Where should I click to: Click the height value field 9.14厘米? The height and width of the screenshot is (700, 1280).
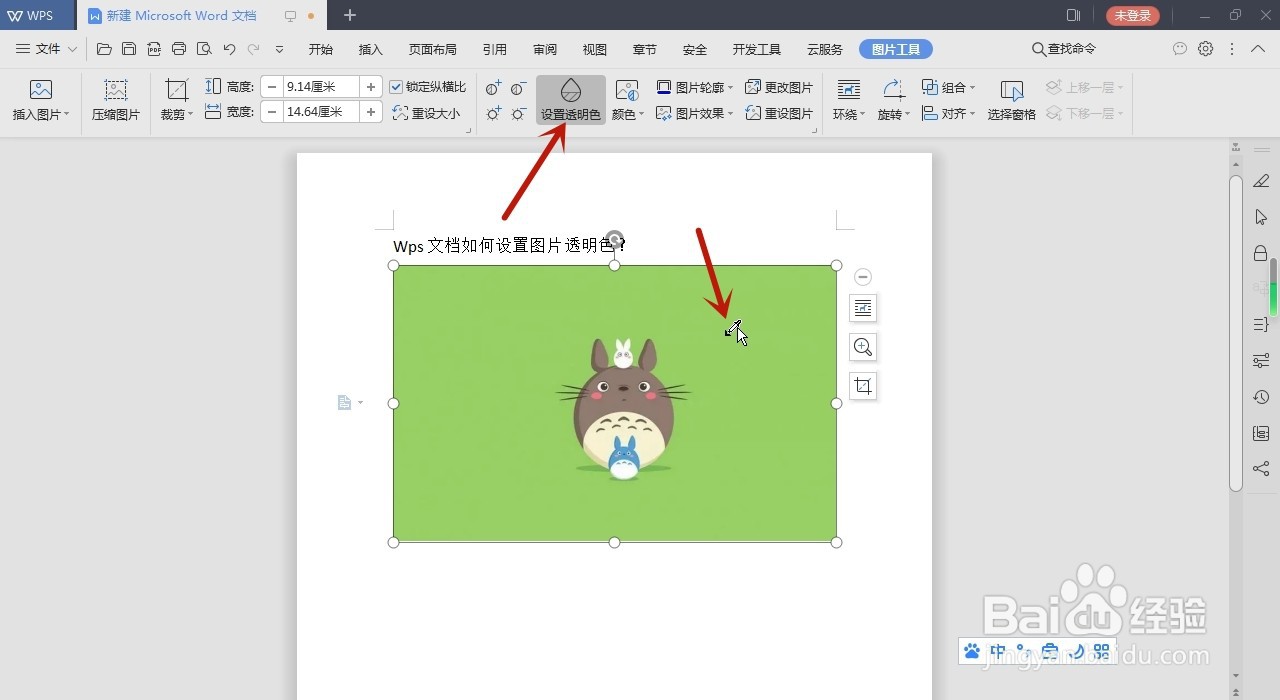[x=321, y=87]
